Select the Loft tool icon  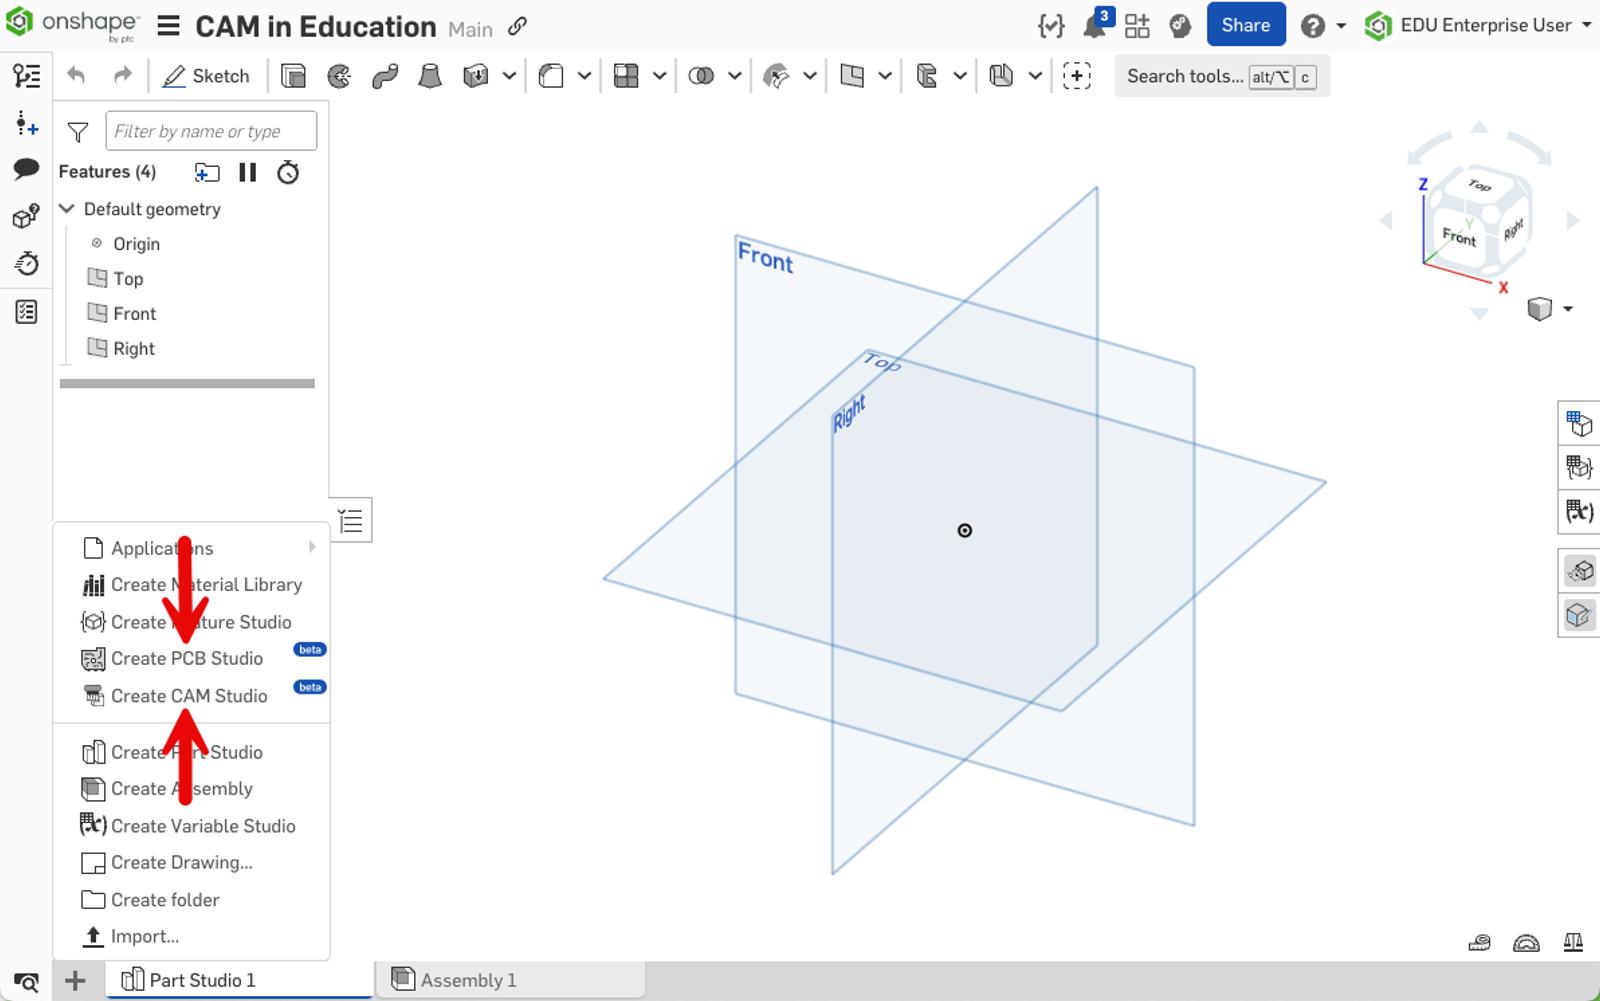click(430, 76)
